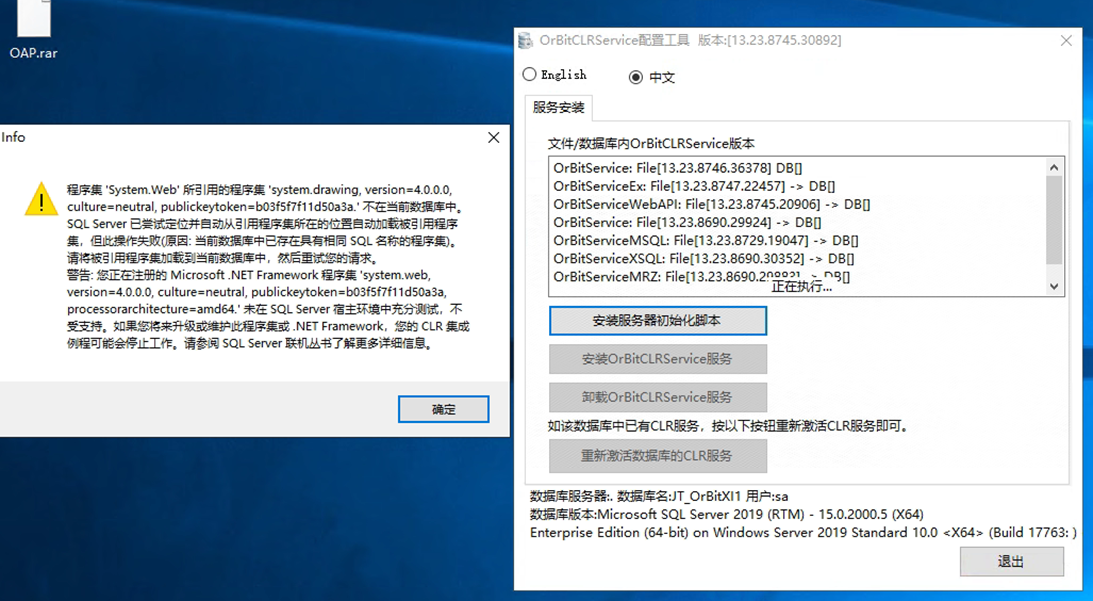Click the database server info line JT_OrBitXI1
The width and height of the screenshot is (1093, 601).
click(x=659, y=496)
